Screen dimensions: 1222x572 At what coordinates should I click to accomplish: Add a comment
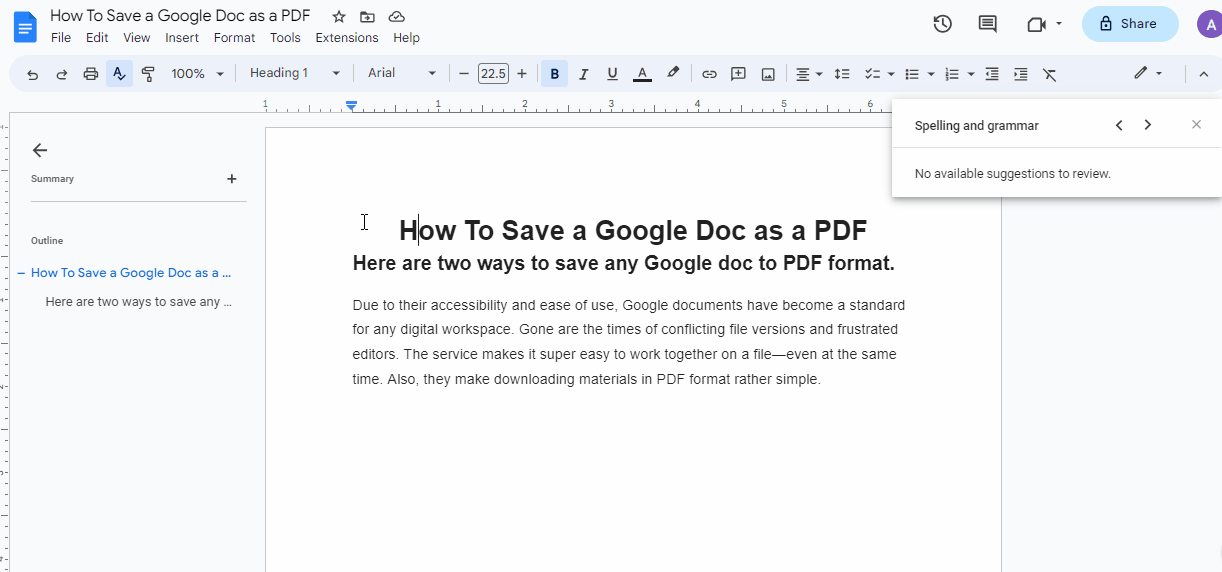pyautogui.click(x=738, y=74)
